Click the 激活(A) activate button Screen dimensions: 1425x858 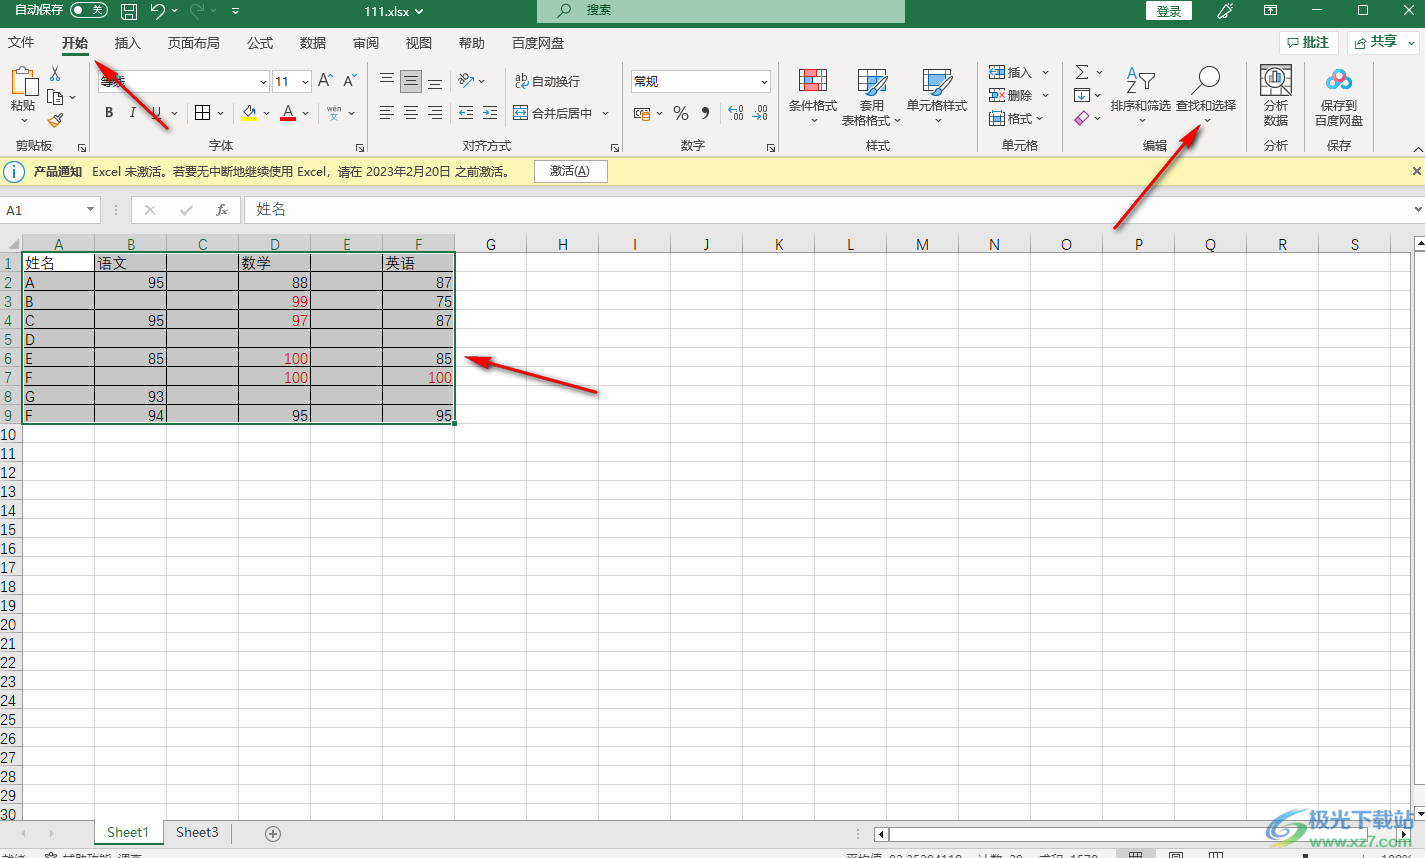570,171
